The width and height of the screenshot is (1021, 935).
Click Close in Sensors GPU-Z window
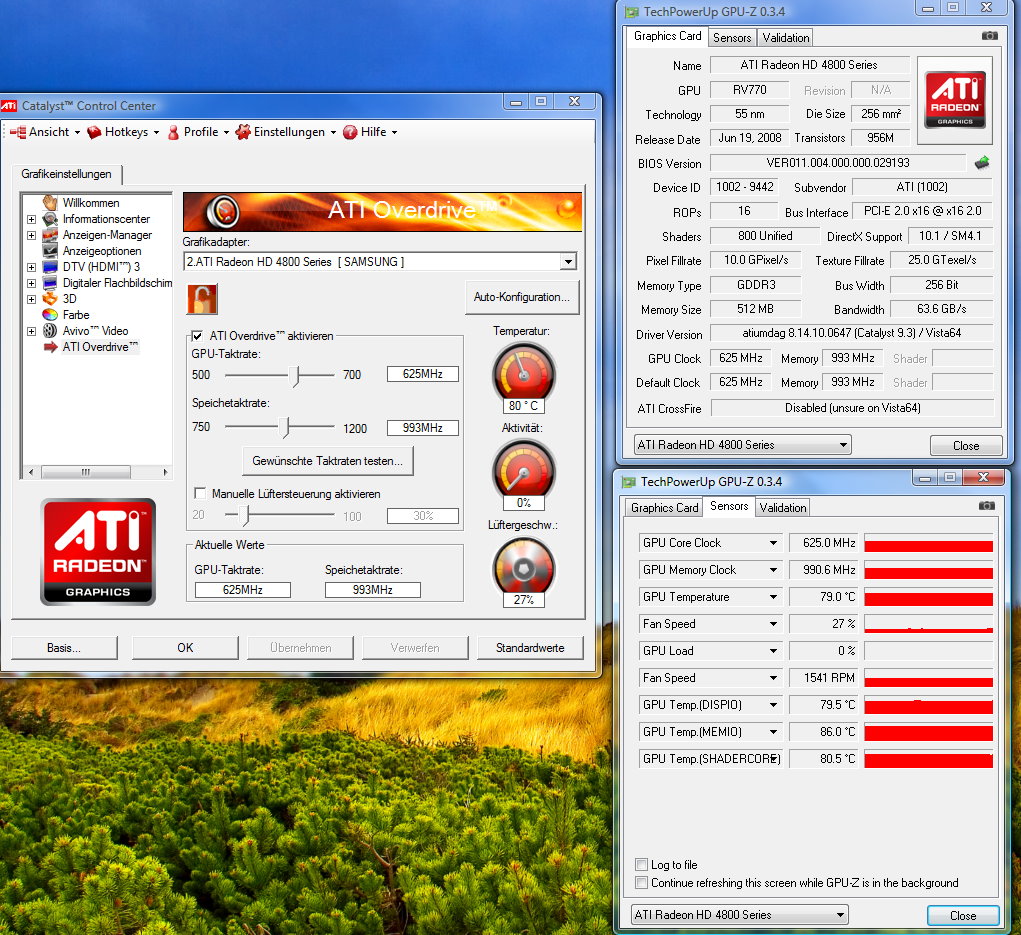tap(963, 915)
